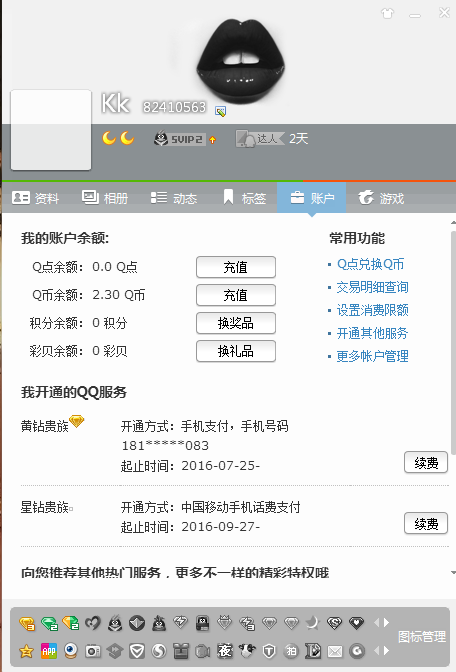Click the grey crown diamond icon
This screenshot has width=456, height=672.
[x=225, y=622]
